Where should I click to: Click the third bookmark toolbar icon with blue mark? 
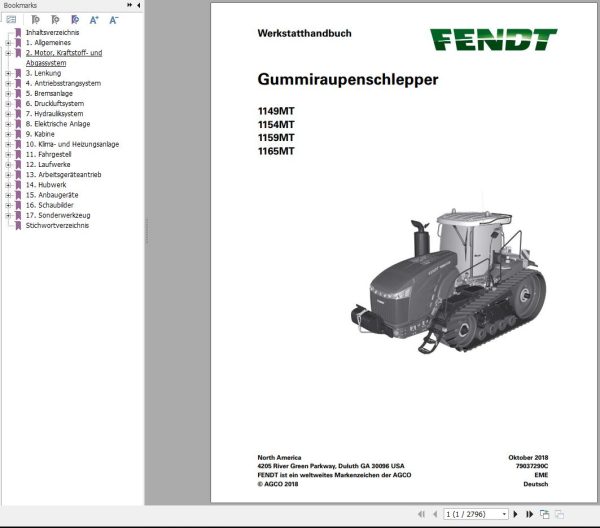[75, 20]
